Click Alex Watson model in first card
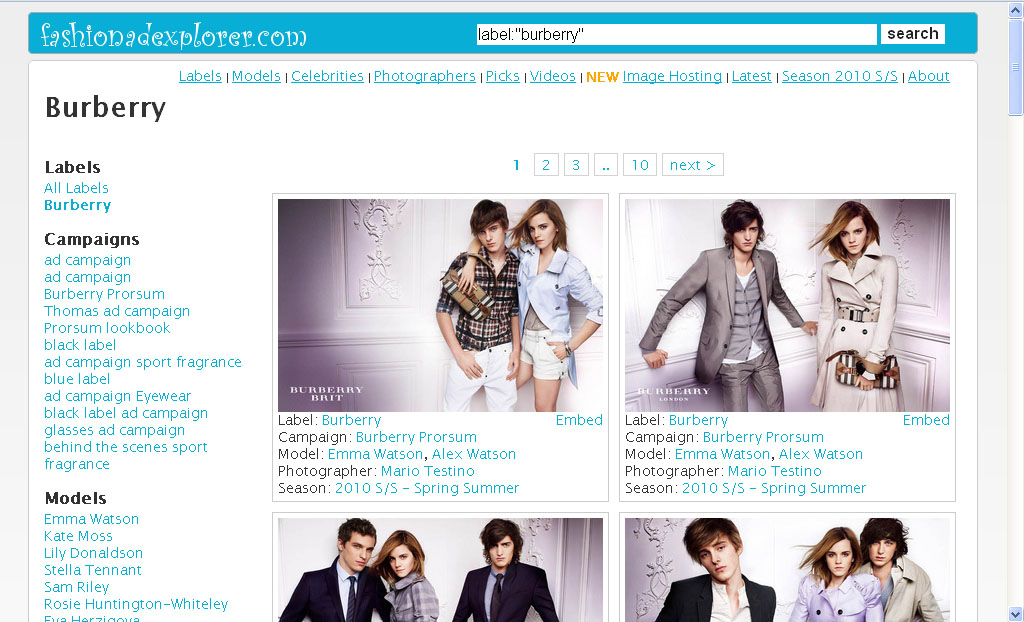Screen dimensions: 1024x622 click(x=474, y=454)
